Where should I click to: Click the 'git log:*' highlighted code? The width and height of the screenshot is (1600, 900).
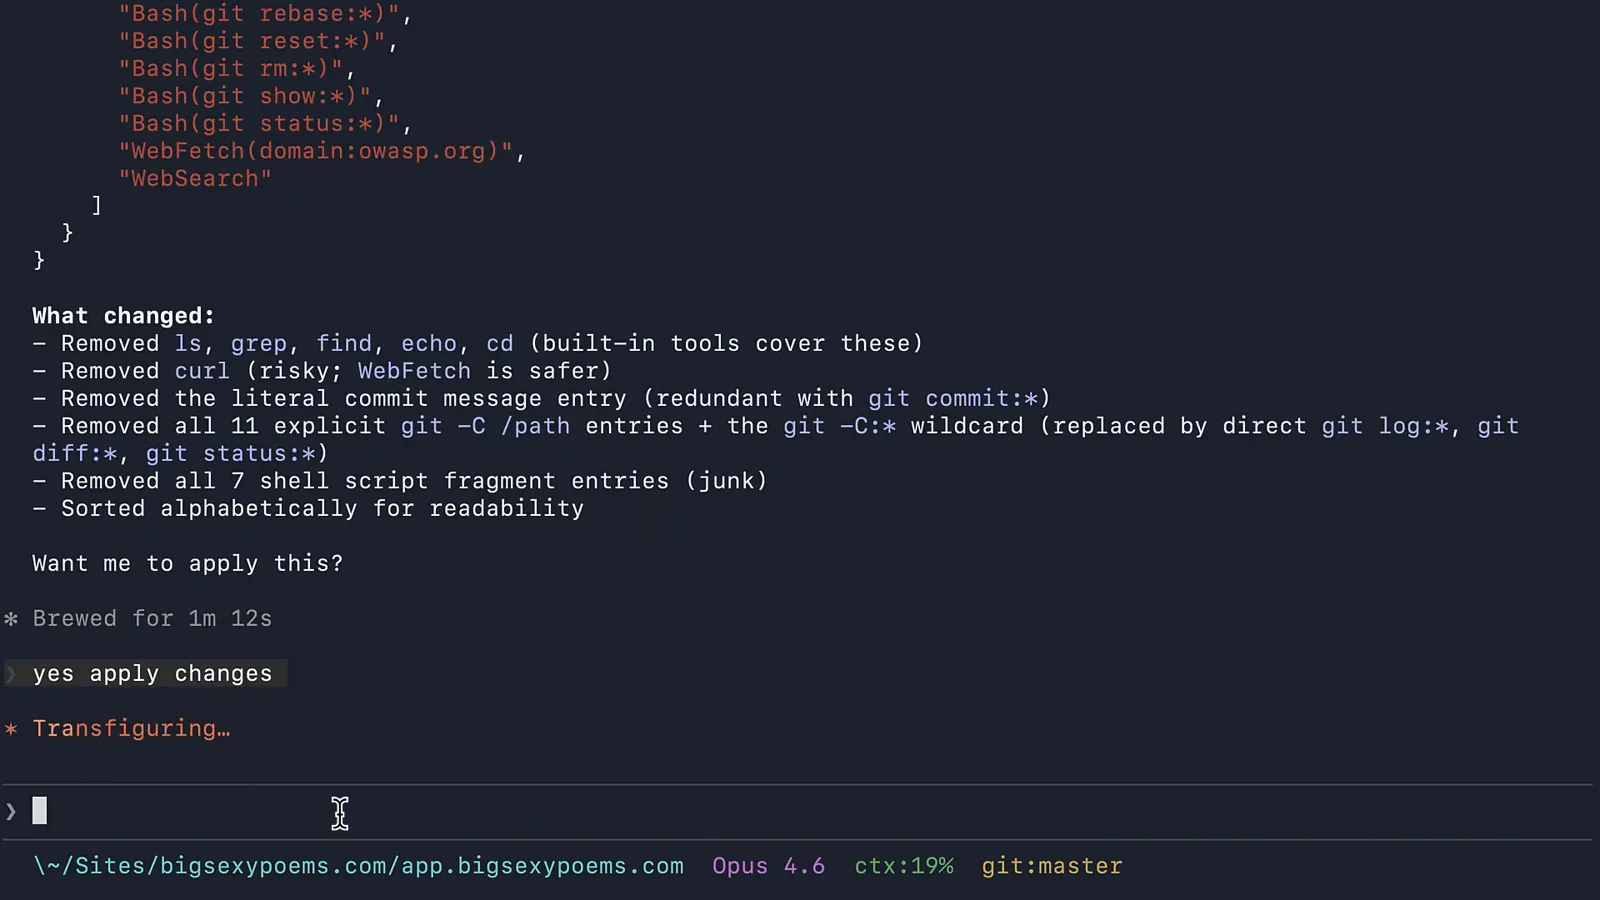pos(1385,426)
